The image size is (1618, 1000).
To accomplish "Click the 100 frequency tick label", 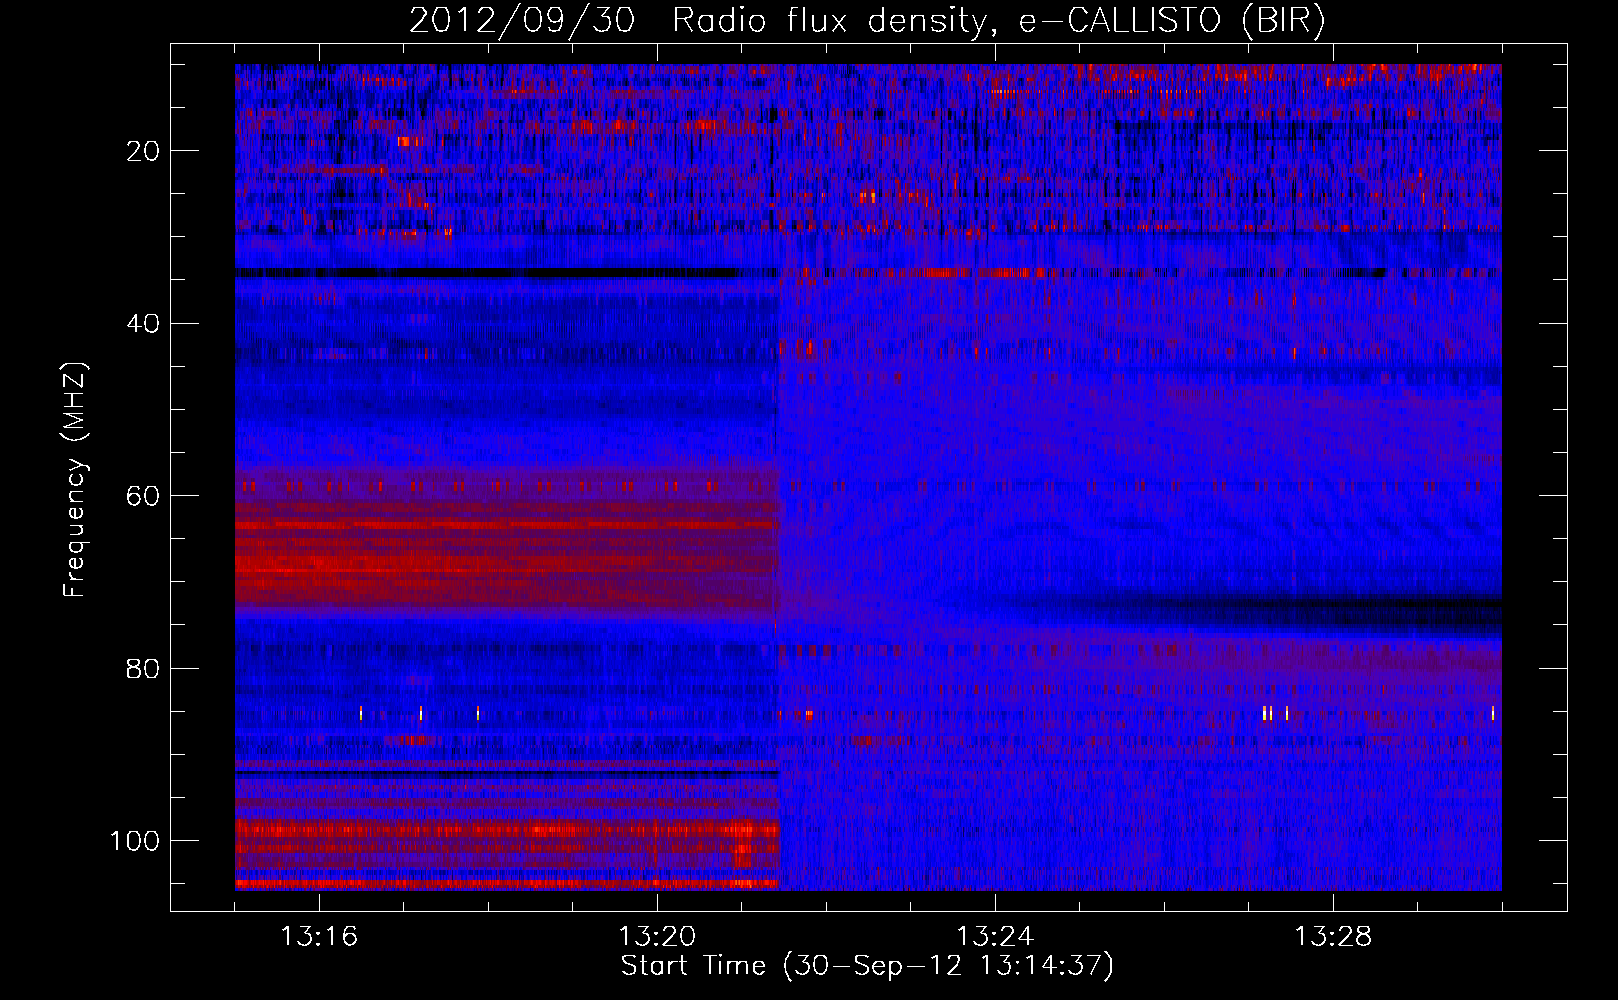I will click(136, 841).
